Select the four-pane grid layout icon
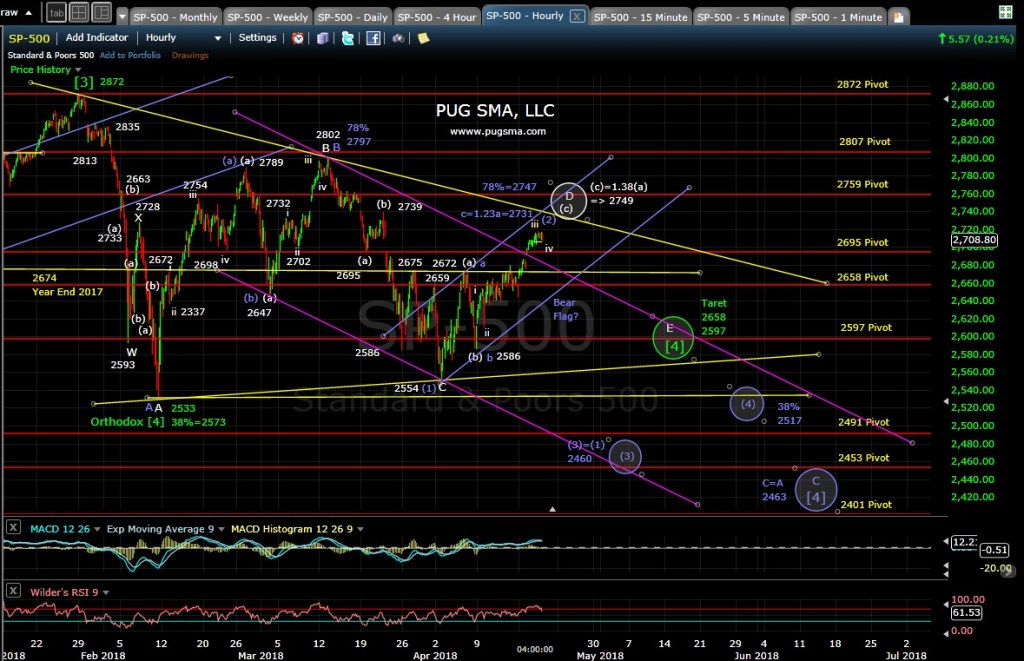Screen dimensions: 1024x661 (79, 12)
